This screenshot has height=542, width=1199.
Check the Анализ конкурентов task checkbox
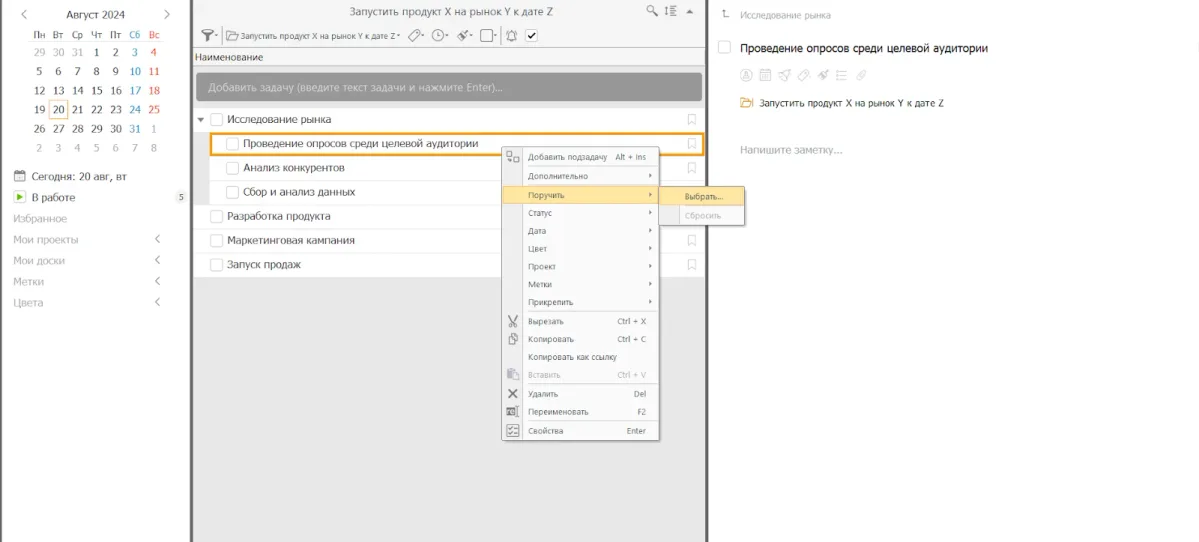[232, 168]
